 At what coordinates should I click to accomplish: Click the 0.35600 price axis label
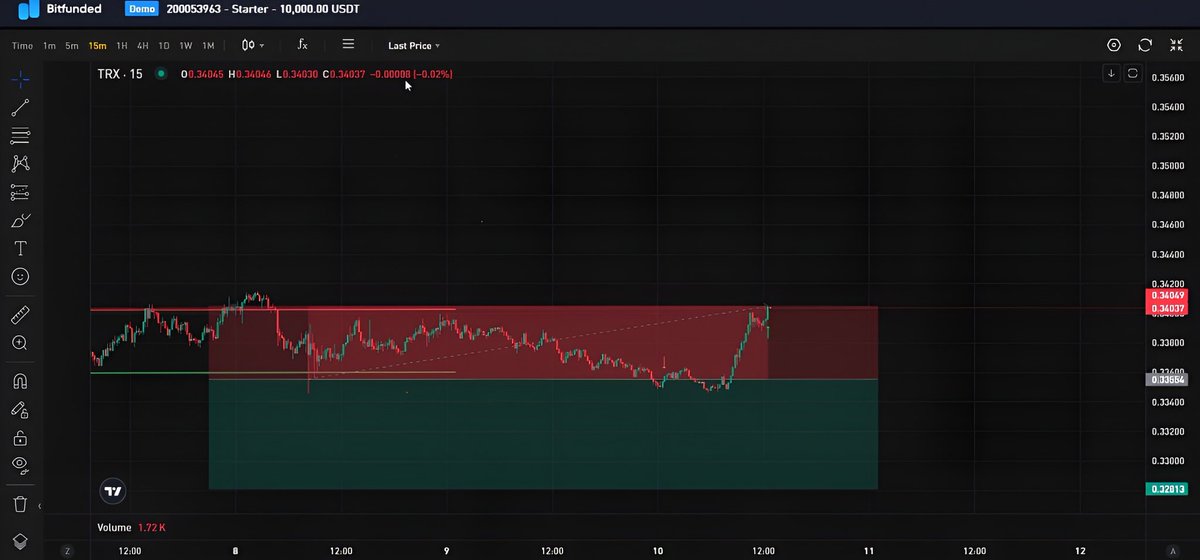tap(1167, 78)
